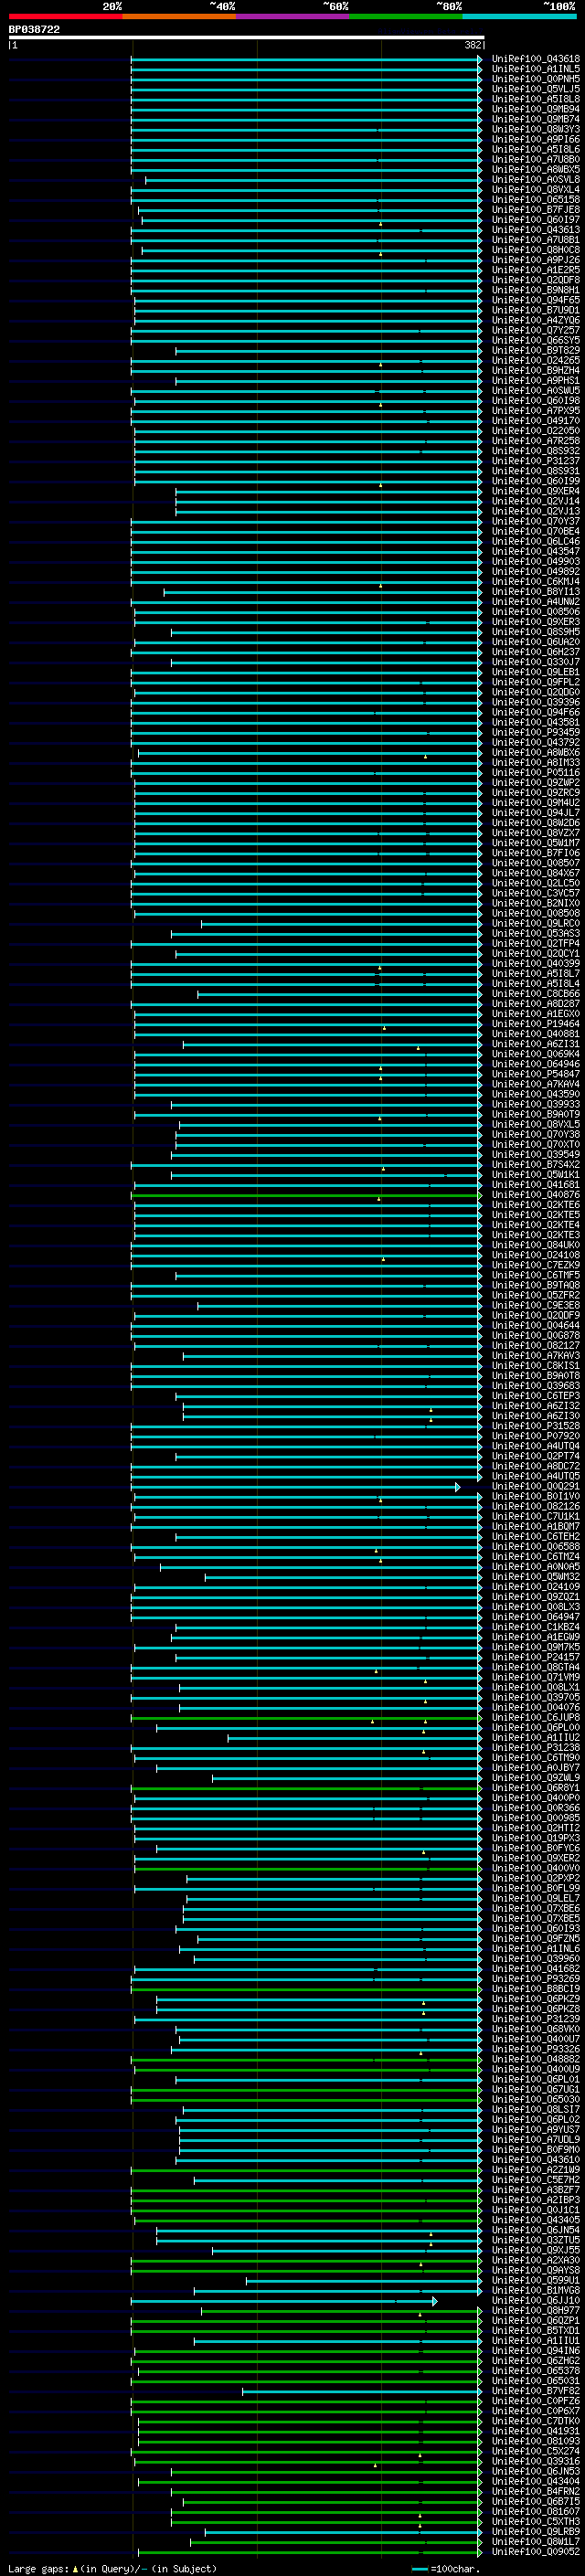Image resolution: width=585 pixels, height=2576 pixels.
Task: Click the purple ~60% identity legend segment
Action: point(292,16)
